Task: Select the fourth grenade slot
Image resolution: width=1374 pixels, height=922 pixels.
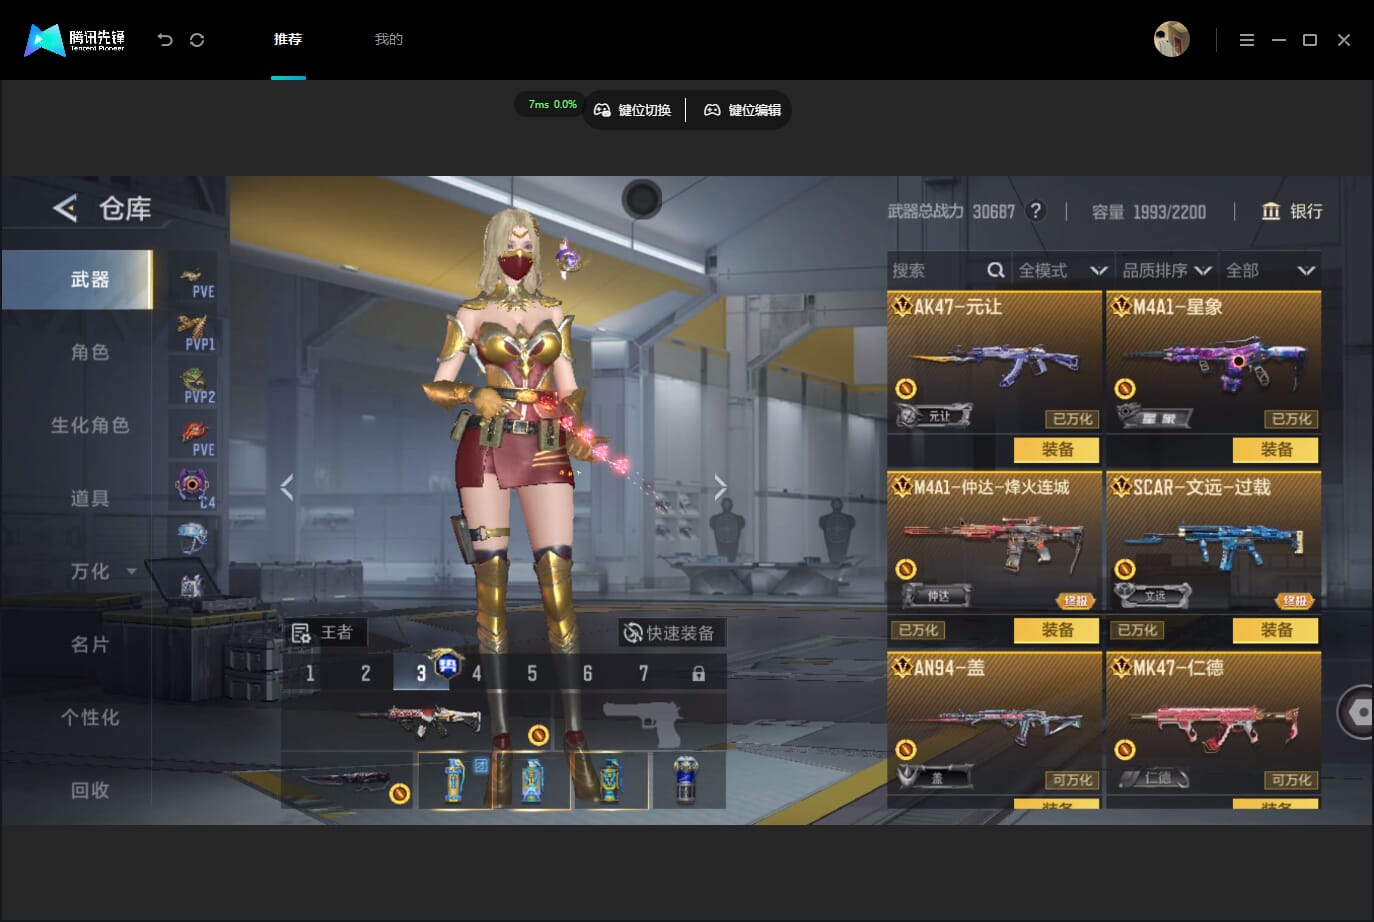Action: 688,780
